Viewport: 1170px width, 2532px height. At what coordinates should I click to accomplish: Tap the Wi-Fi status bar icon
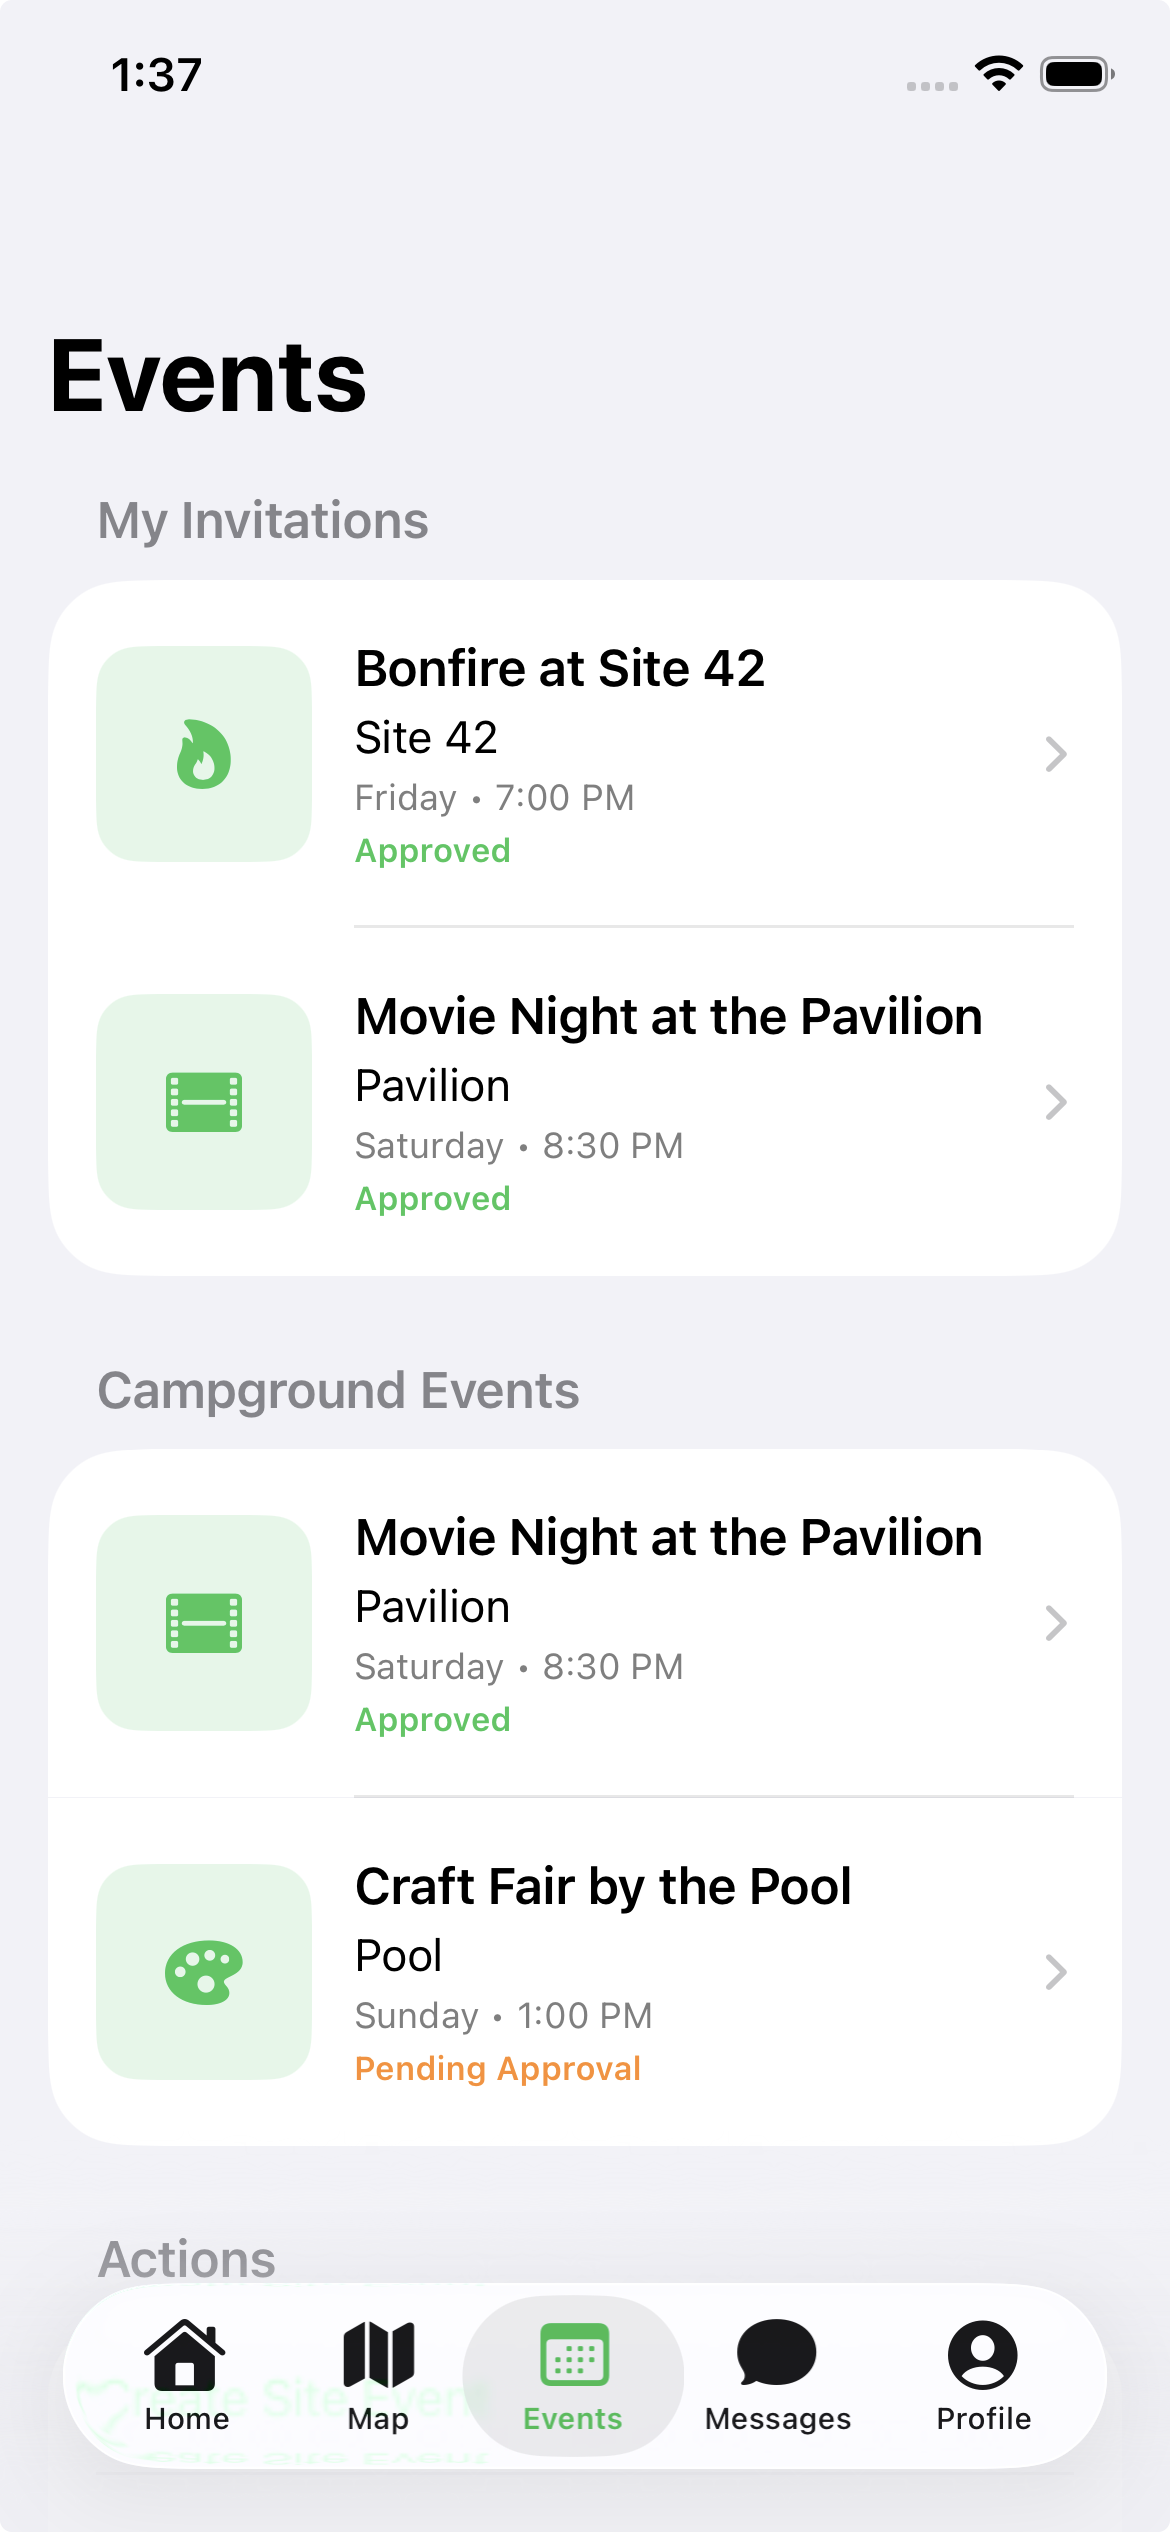tap(998, 74)
